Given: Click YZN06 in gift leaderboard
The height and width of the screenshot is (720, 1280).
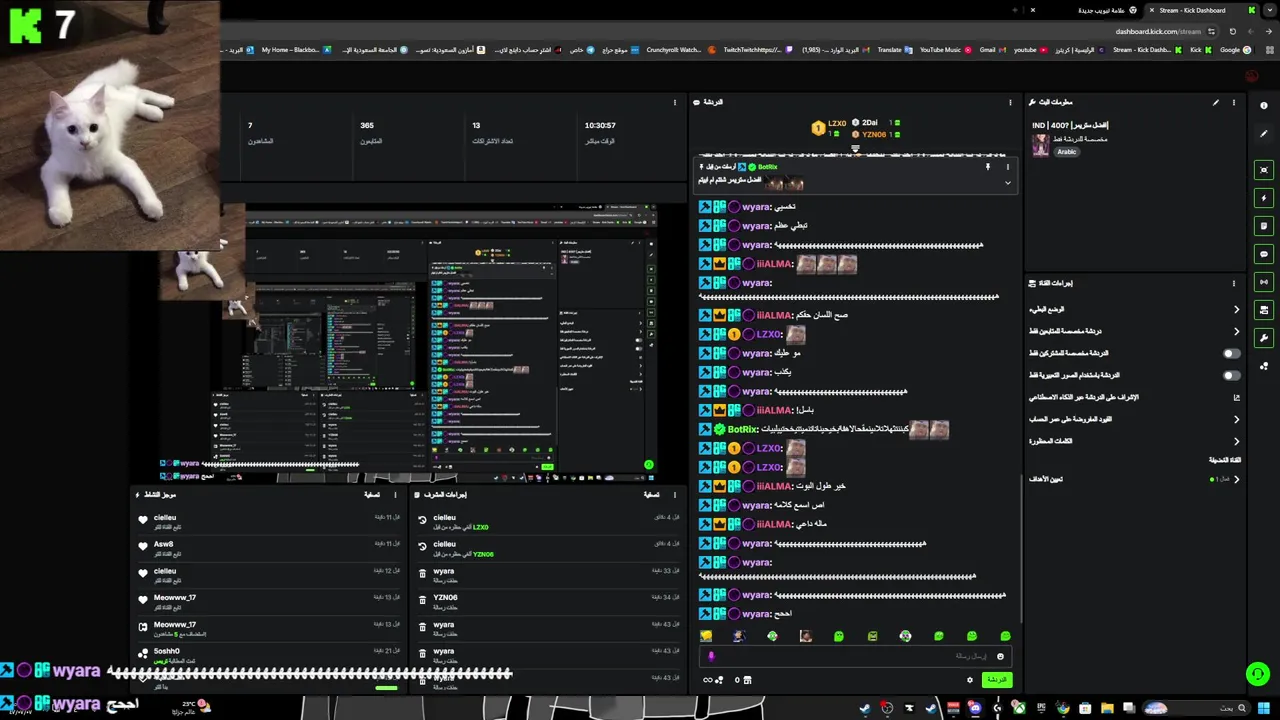Looking at the screenshot, I should point(874,134).
